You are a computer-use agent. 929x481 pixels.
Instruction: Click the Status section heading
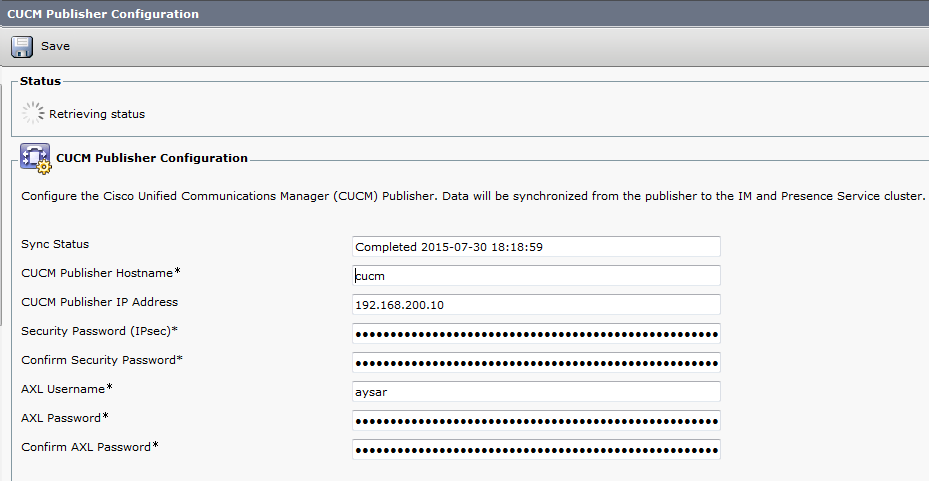pyautogui.click(x=40, y=81)
